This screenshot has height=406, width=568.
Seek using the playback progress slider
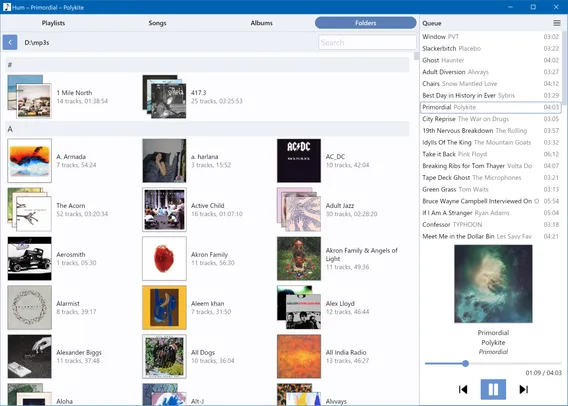493,363
